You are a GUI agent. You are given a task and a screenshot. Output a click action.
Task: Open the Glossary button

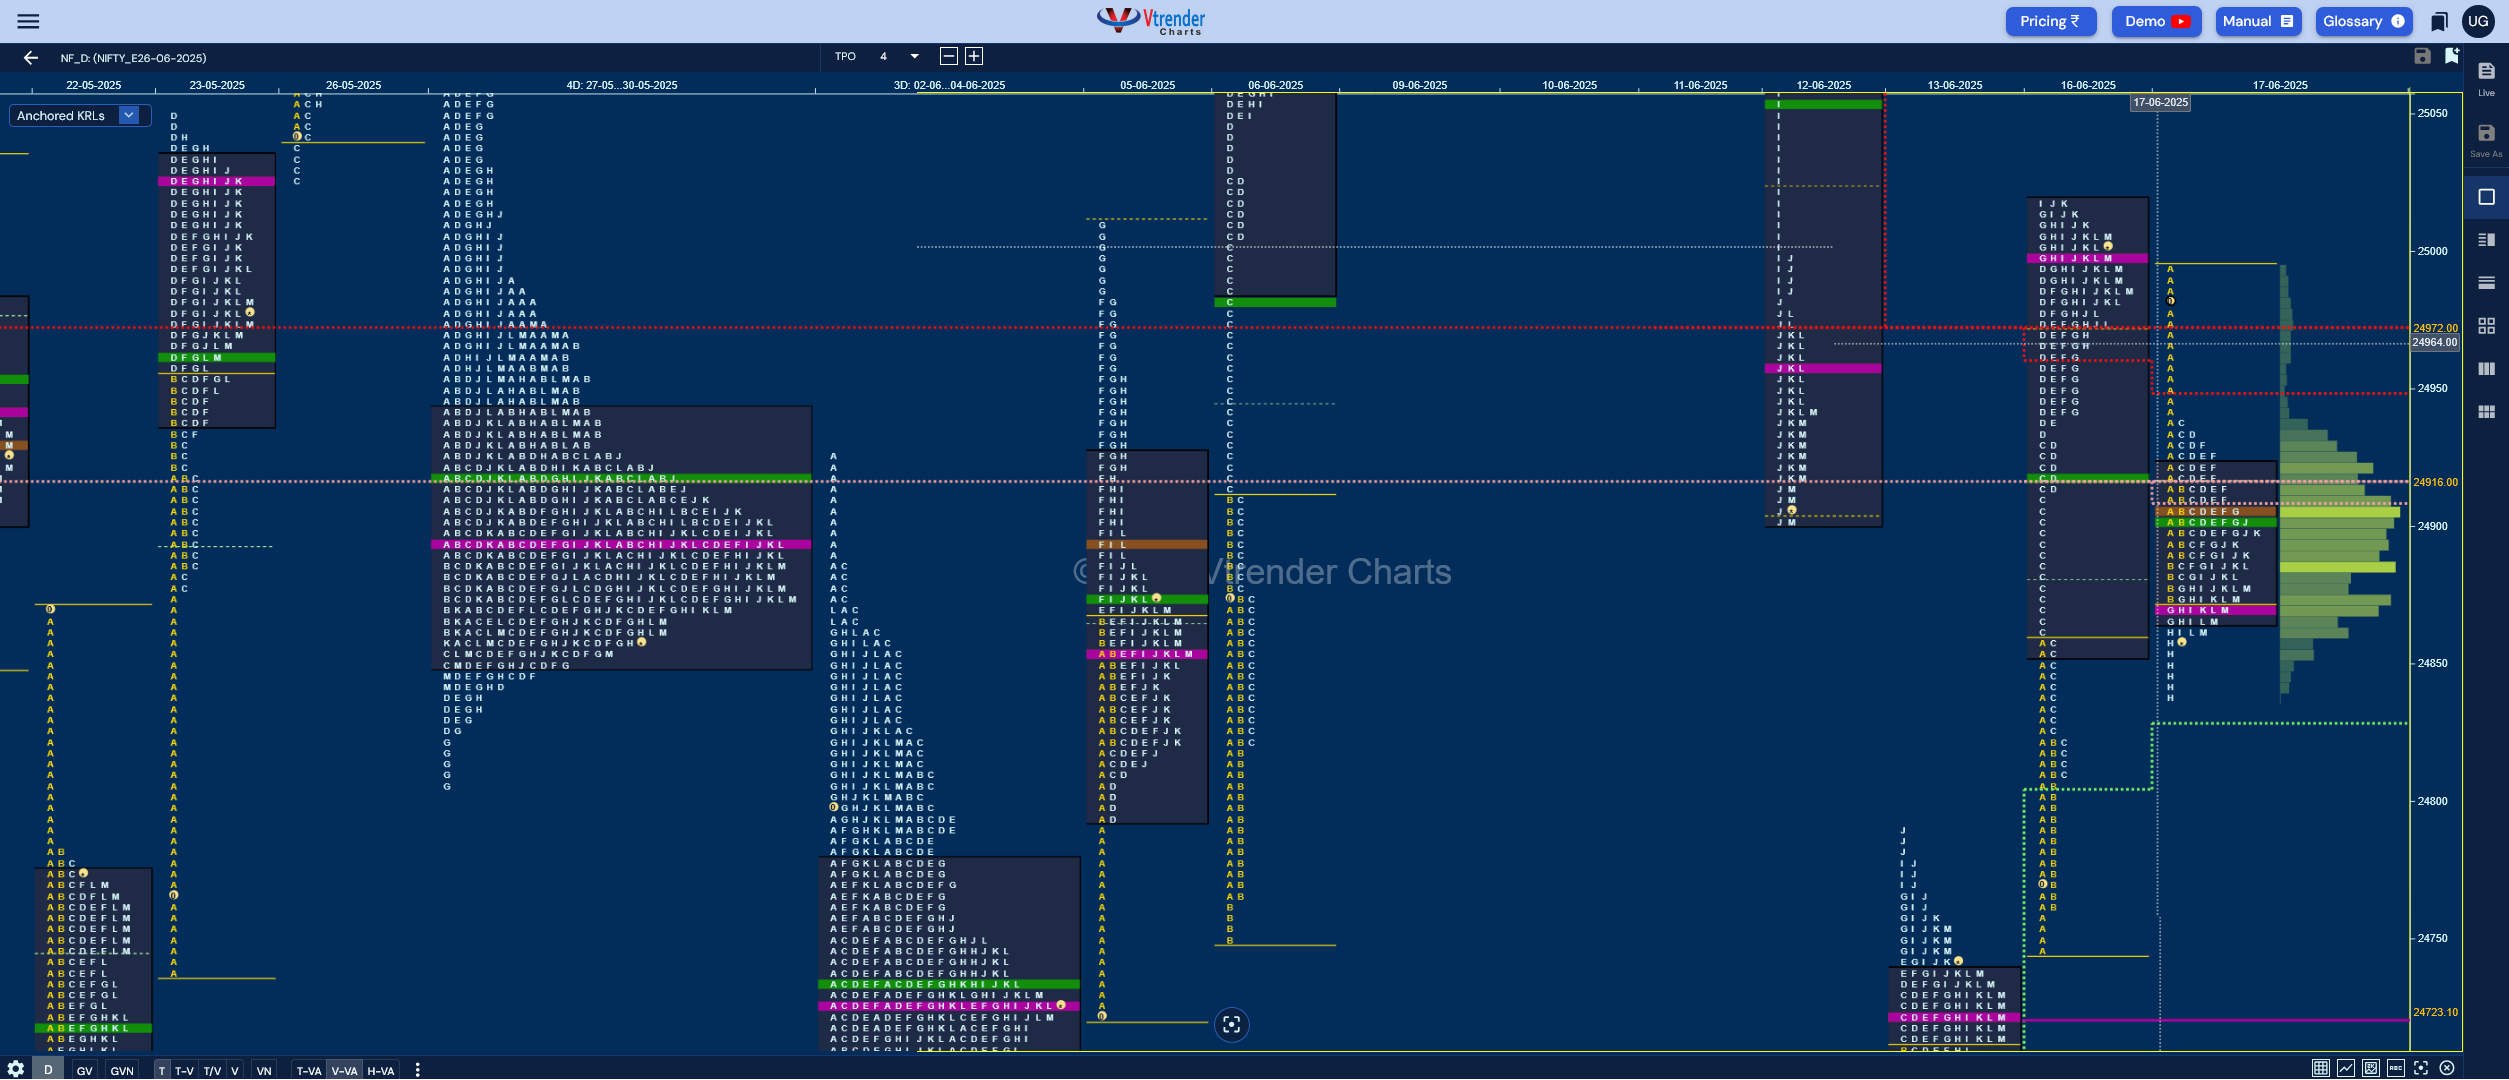click(2363, 21)
